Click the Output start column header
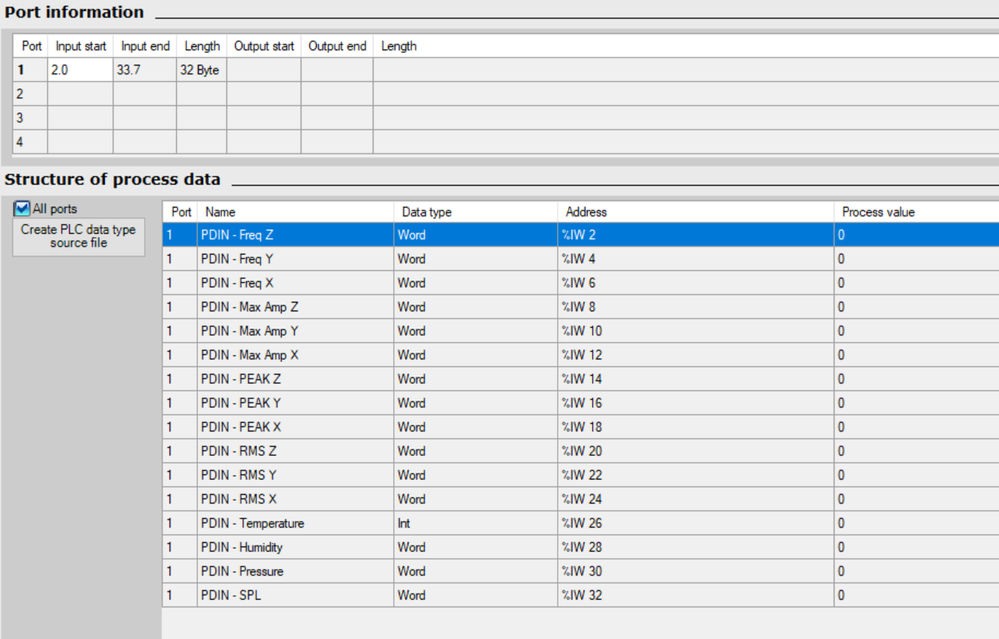This screenshot has width=999, height=639. pos(264,46)
